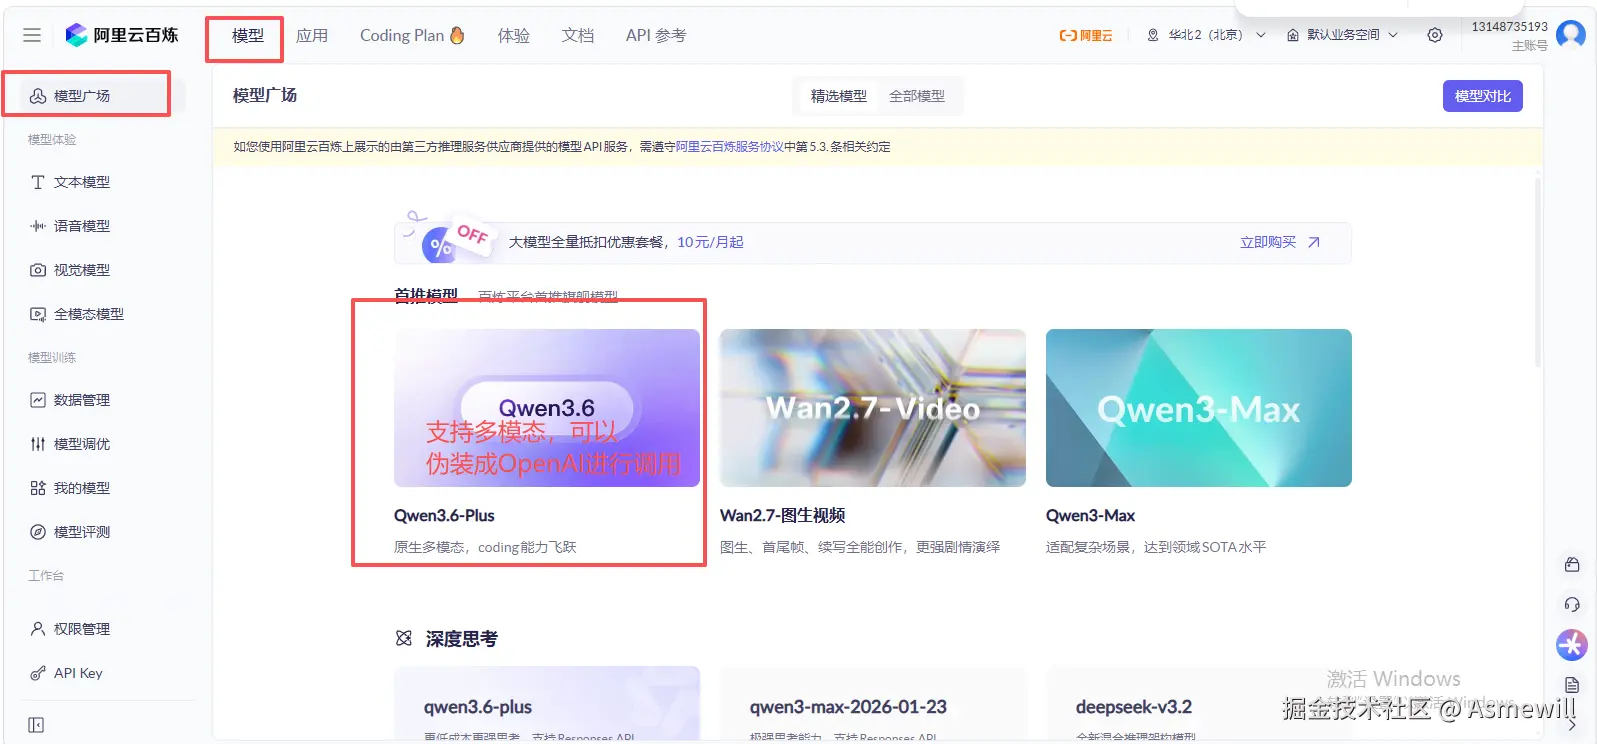Open the qwen3-max-2026-01-23 card

pyautogui.click(x=873, y=704)
